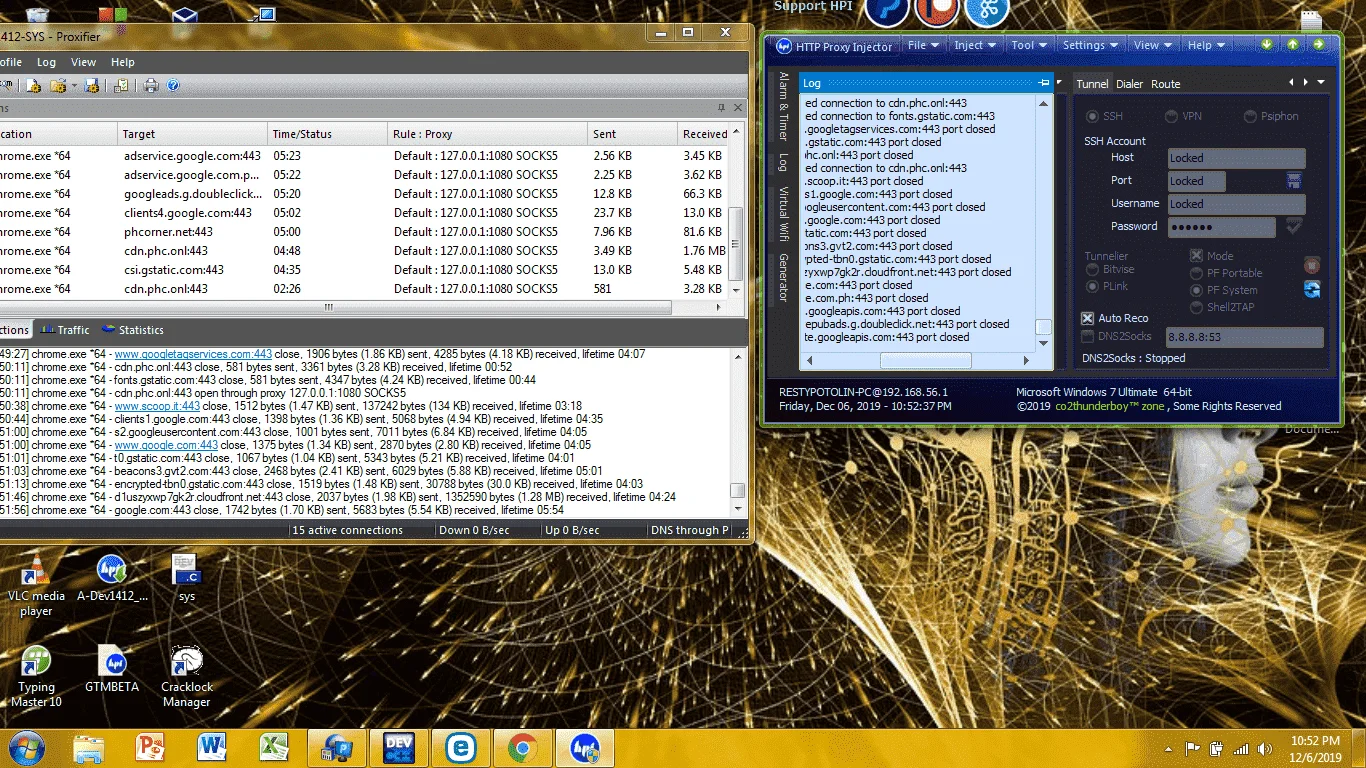
Task: Click the green right-arrow button in HTTP Proxy Injector
Action: 1319,44
